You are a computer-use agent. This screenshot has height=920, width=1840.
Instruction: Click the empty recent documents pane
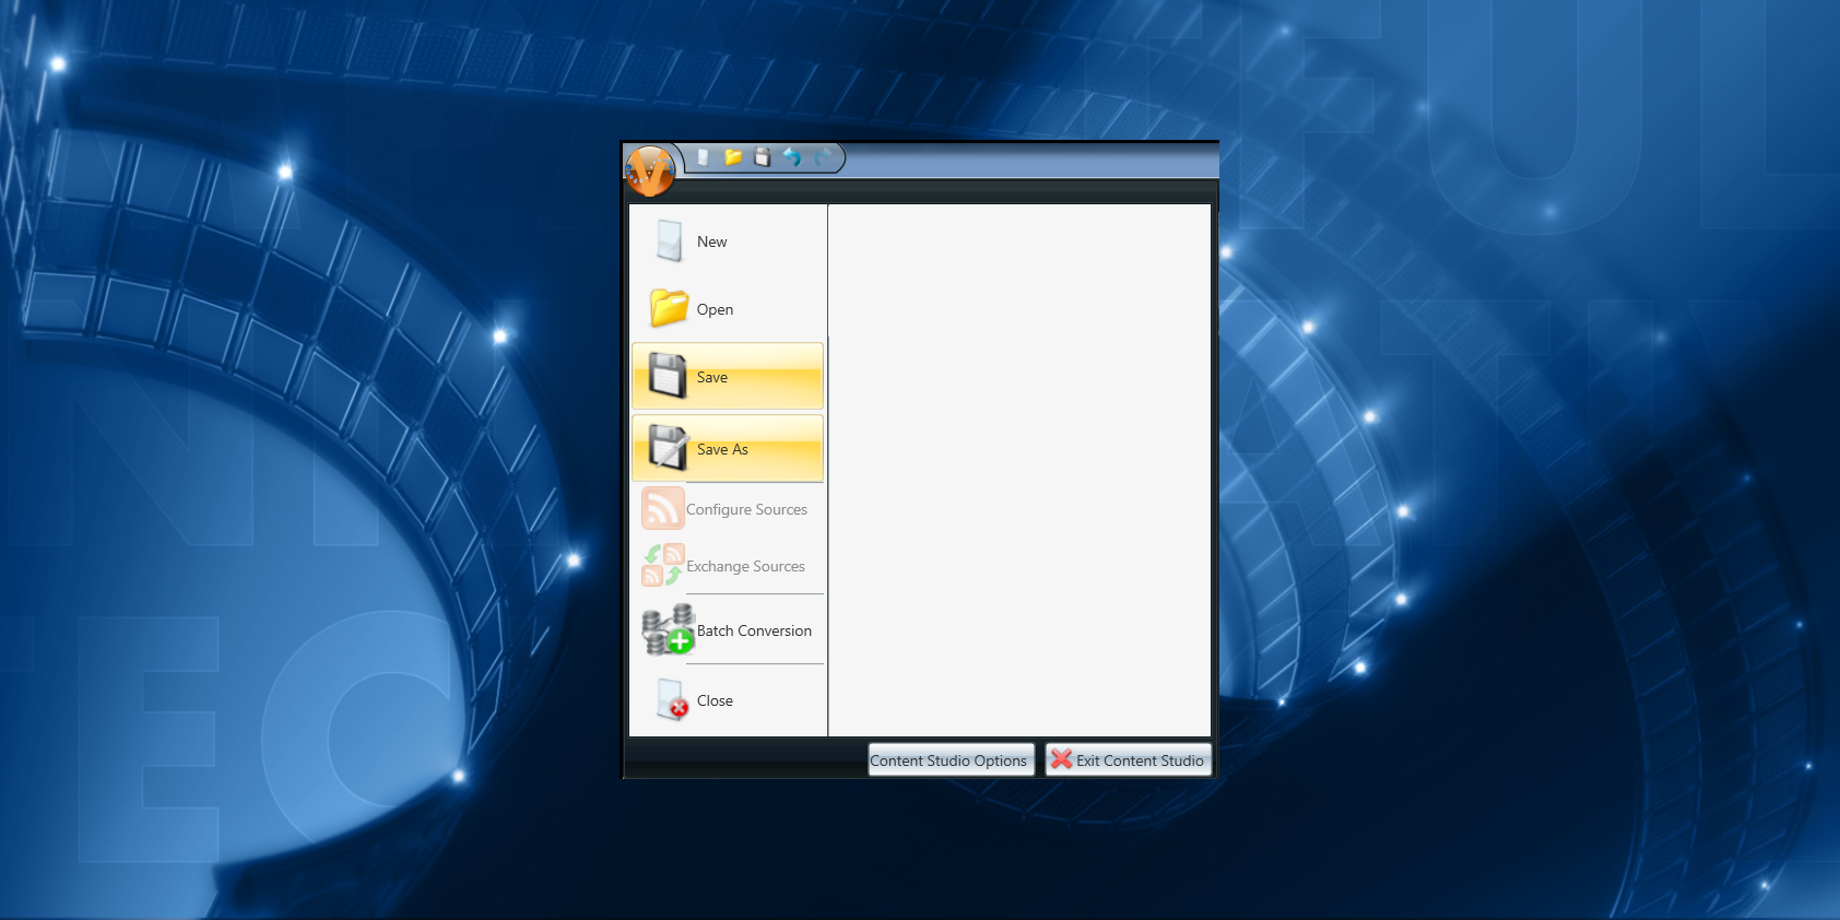click(1019, 470)
